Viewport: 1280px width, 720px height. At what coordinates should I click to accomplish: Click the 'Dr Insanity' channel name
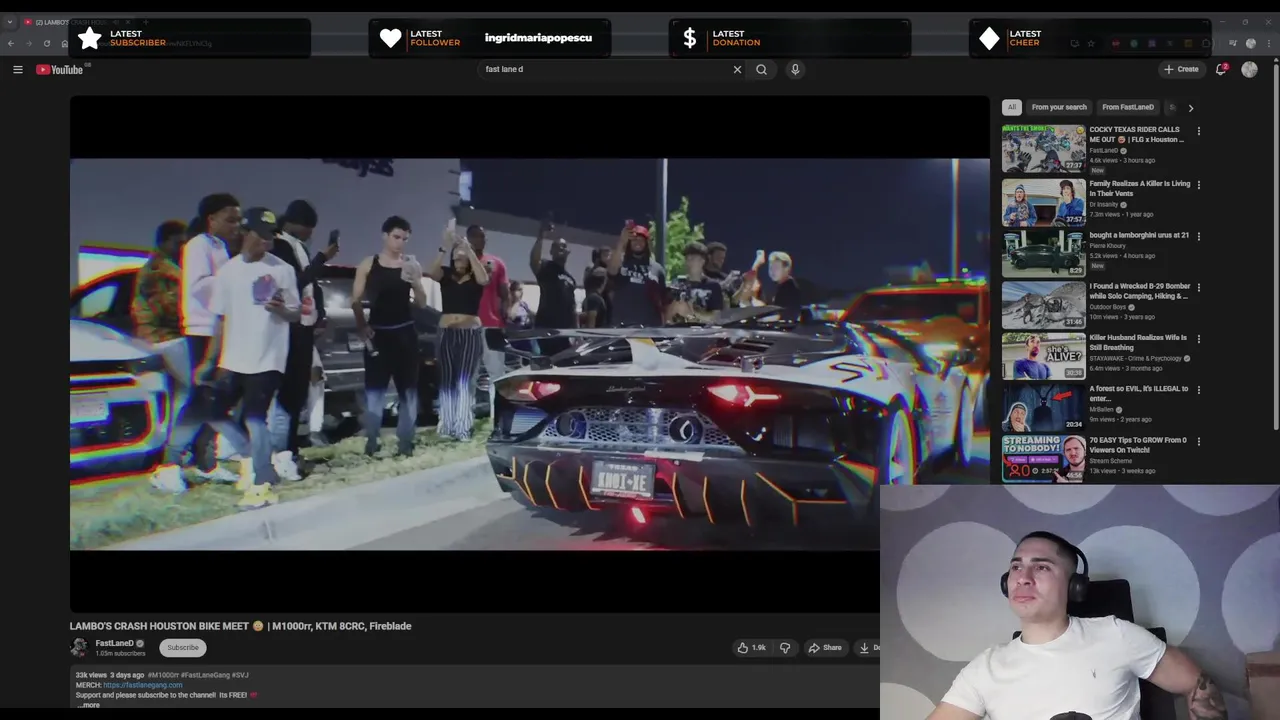[1104, 204]
